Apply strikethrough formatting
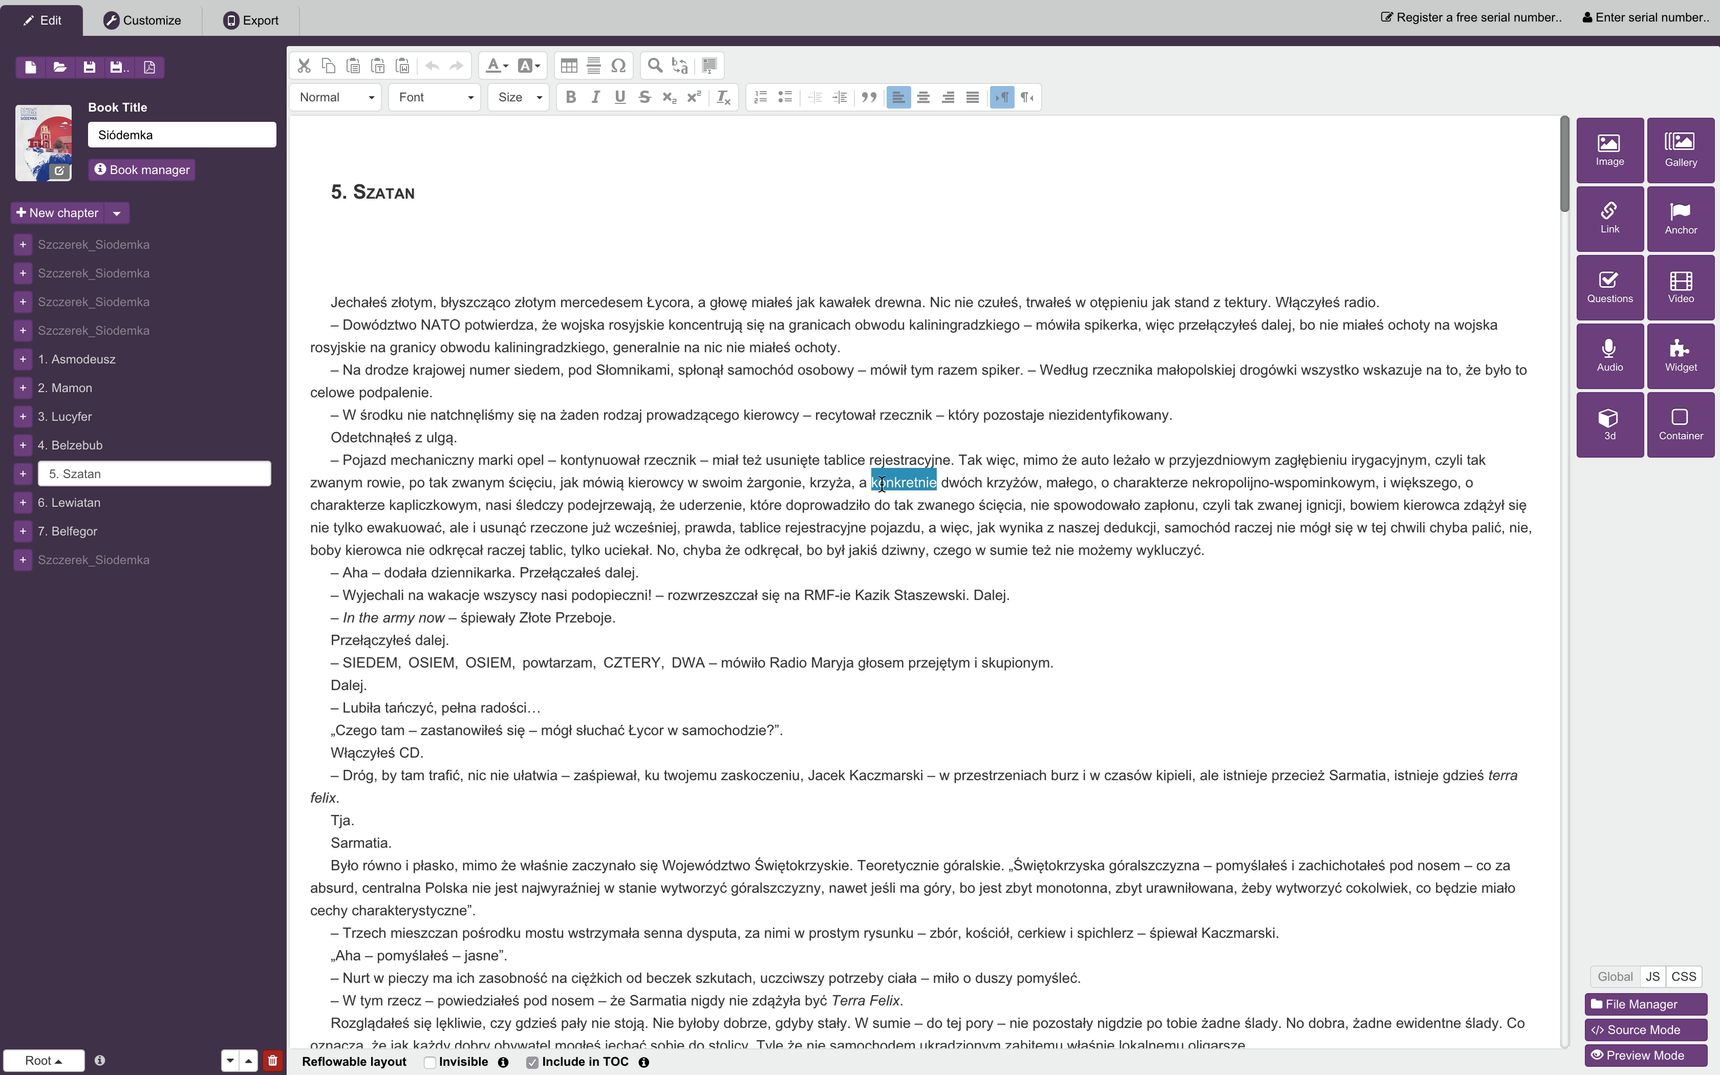This screenshot has height=1075, width=1720. point(645,97)
